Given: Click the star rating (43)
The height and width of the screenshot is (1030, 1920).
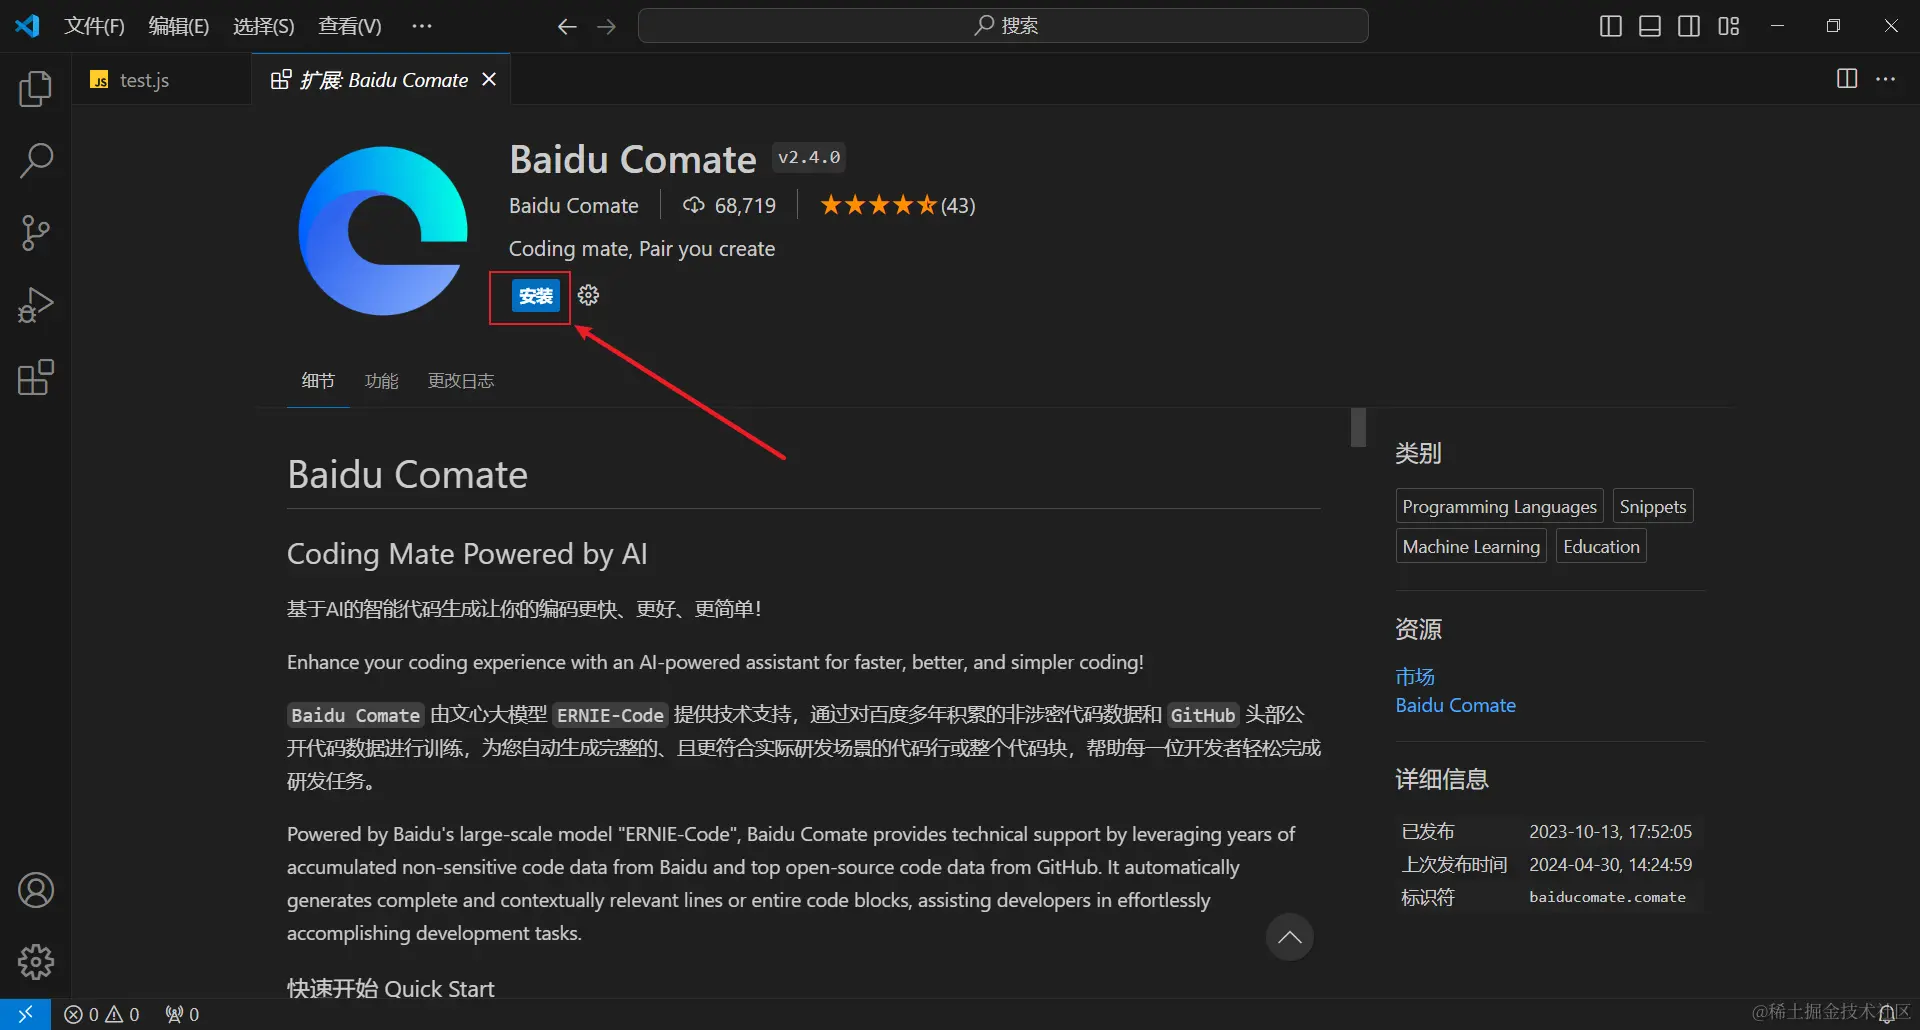Looking at the screenshot, I should click(897, 206).
